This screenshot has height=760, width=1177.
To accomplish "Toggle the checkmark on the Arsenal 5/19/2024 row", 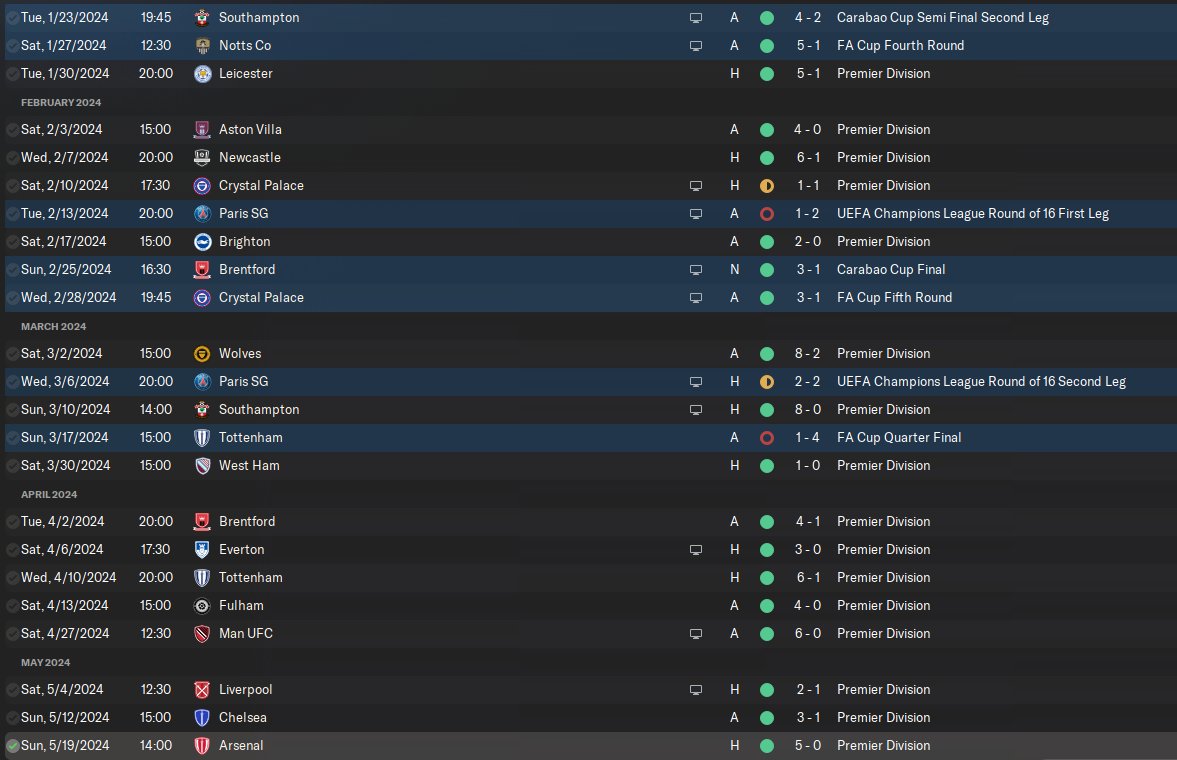I will tap(12, 746).
